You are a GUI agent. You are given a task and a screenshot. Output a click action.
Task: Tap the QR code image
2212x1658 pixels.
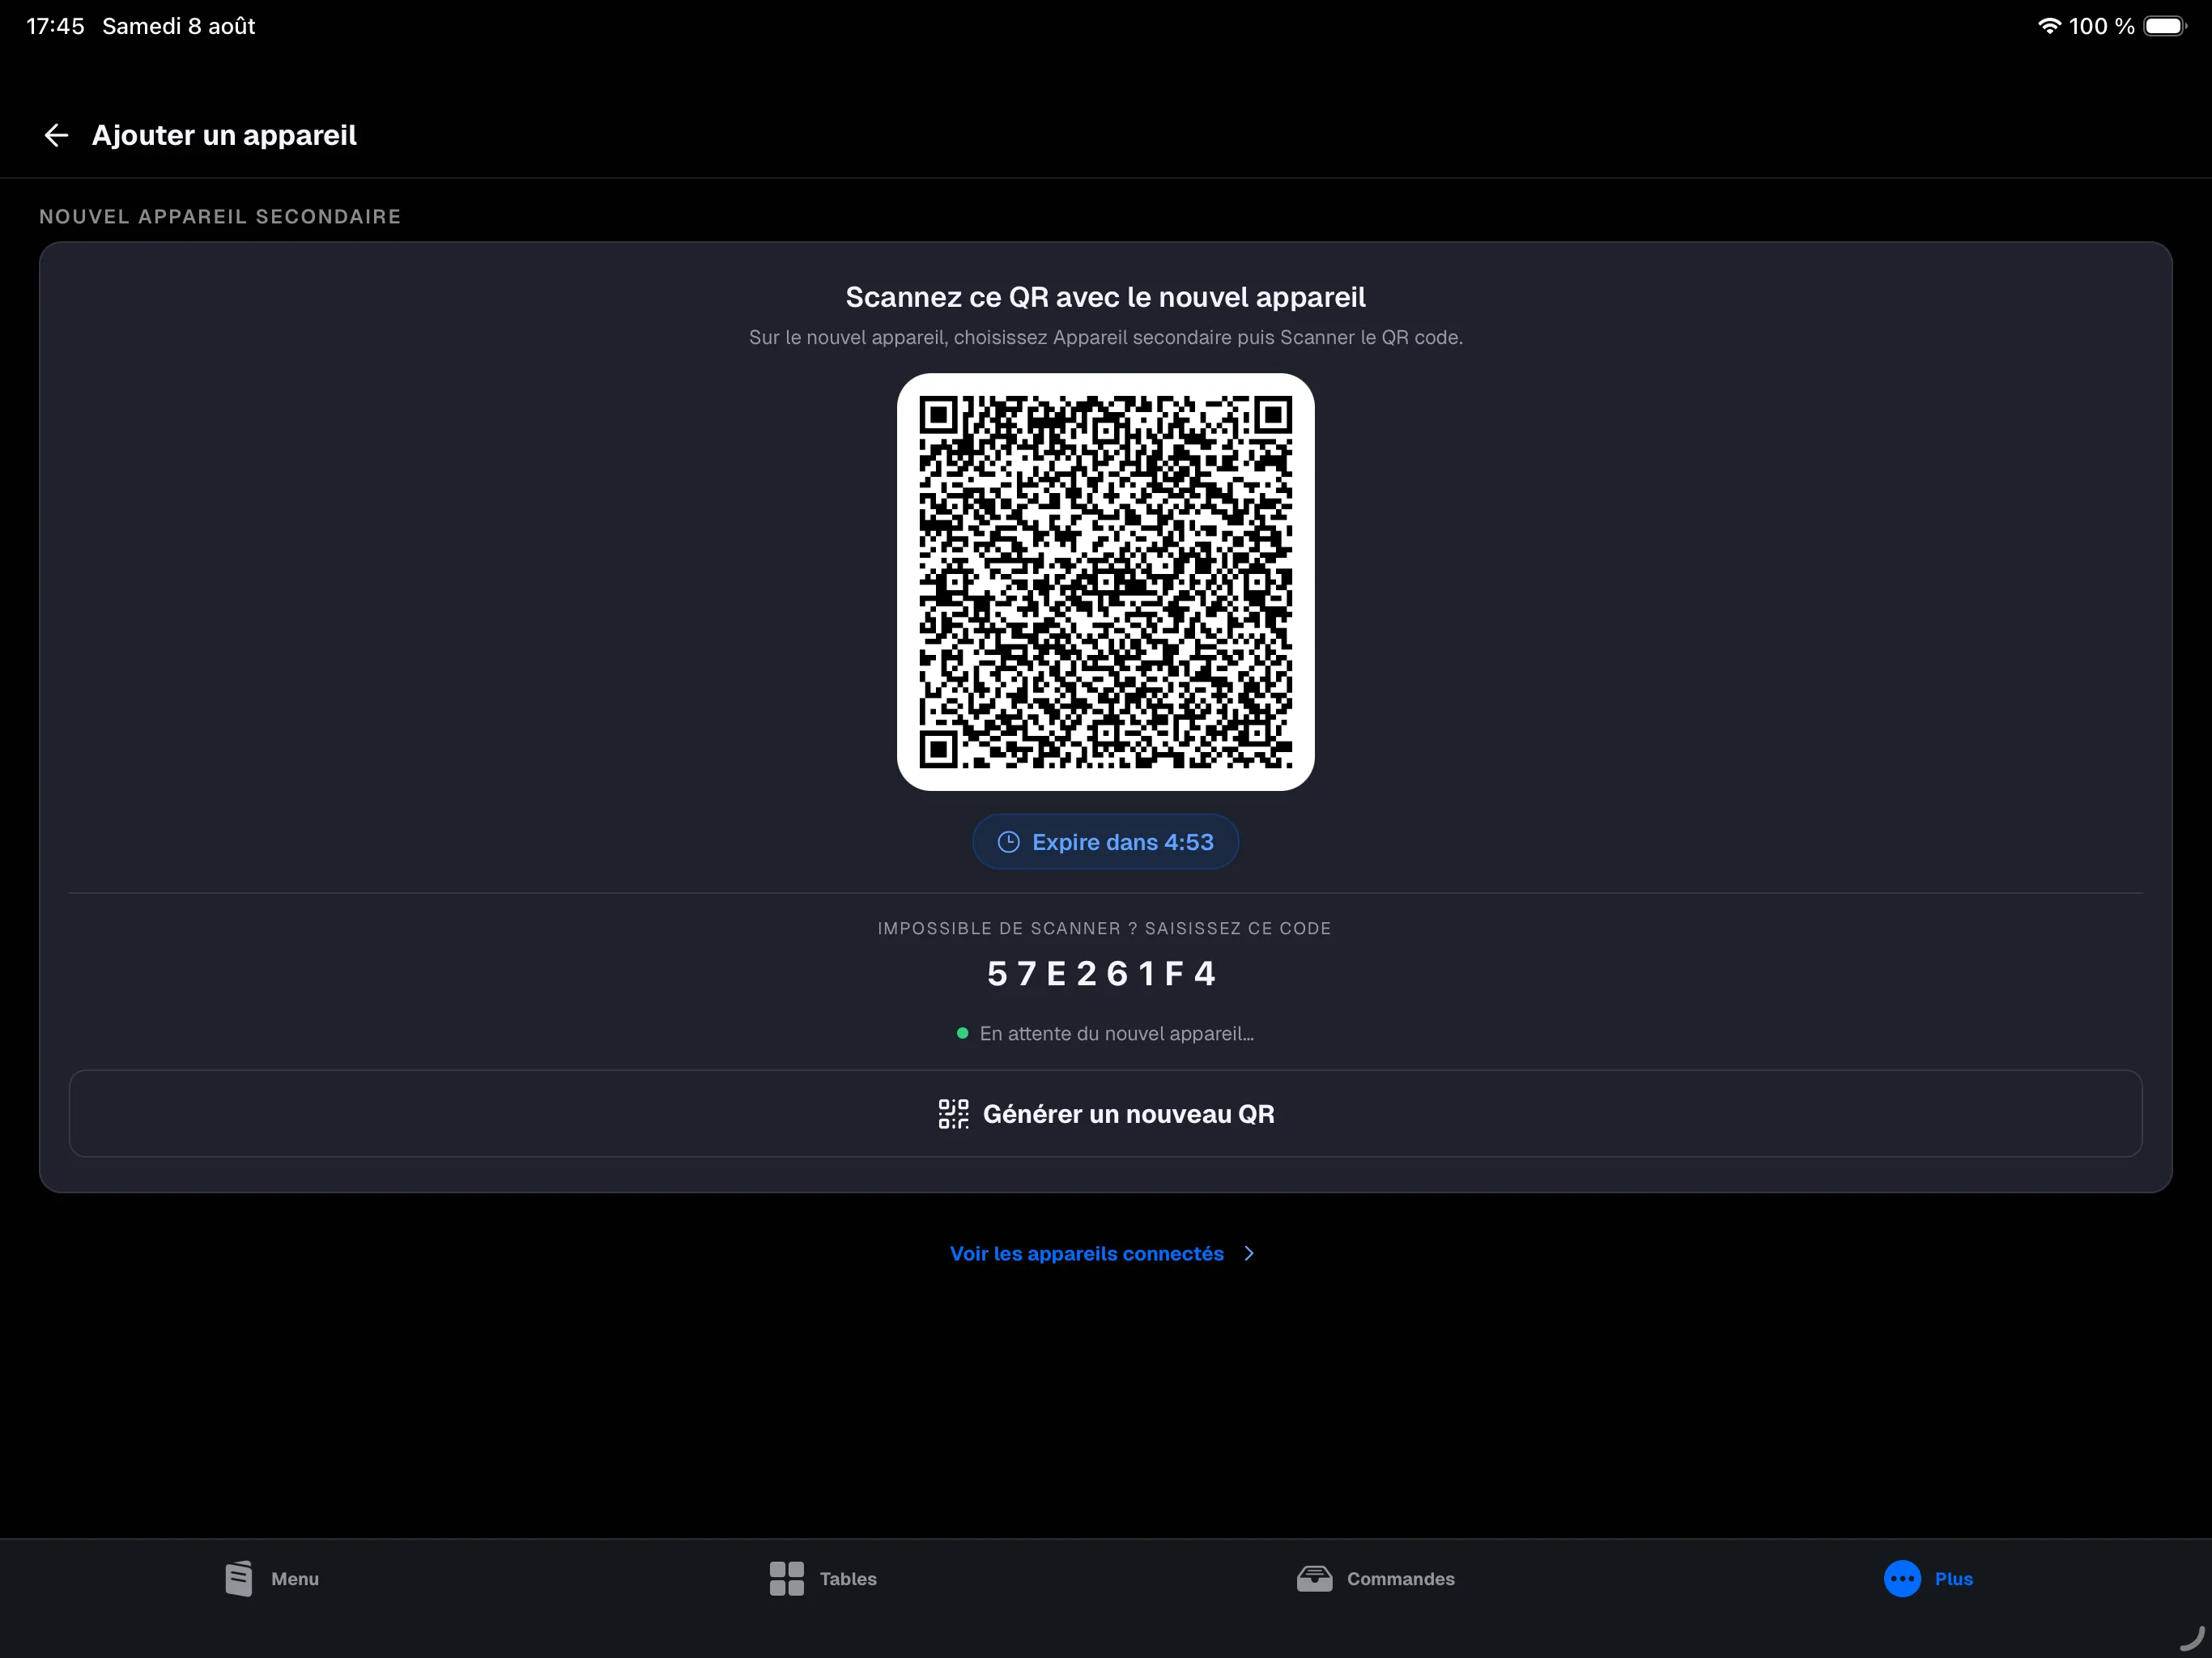tap(1106, 582)
